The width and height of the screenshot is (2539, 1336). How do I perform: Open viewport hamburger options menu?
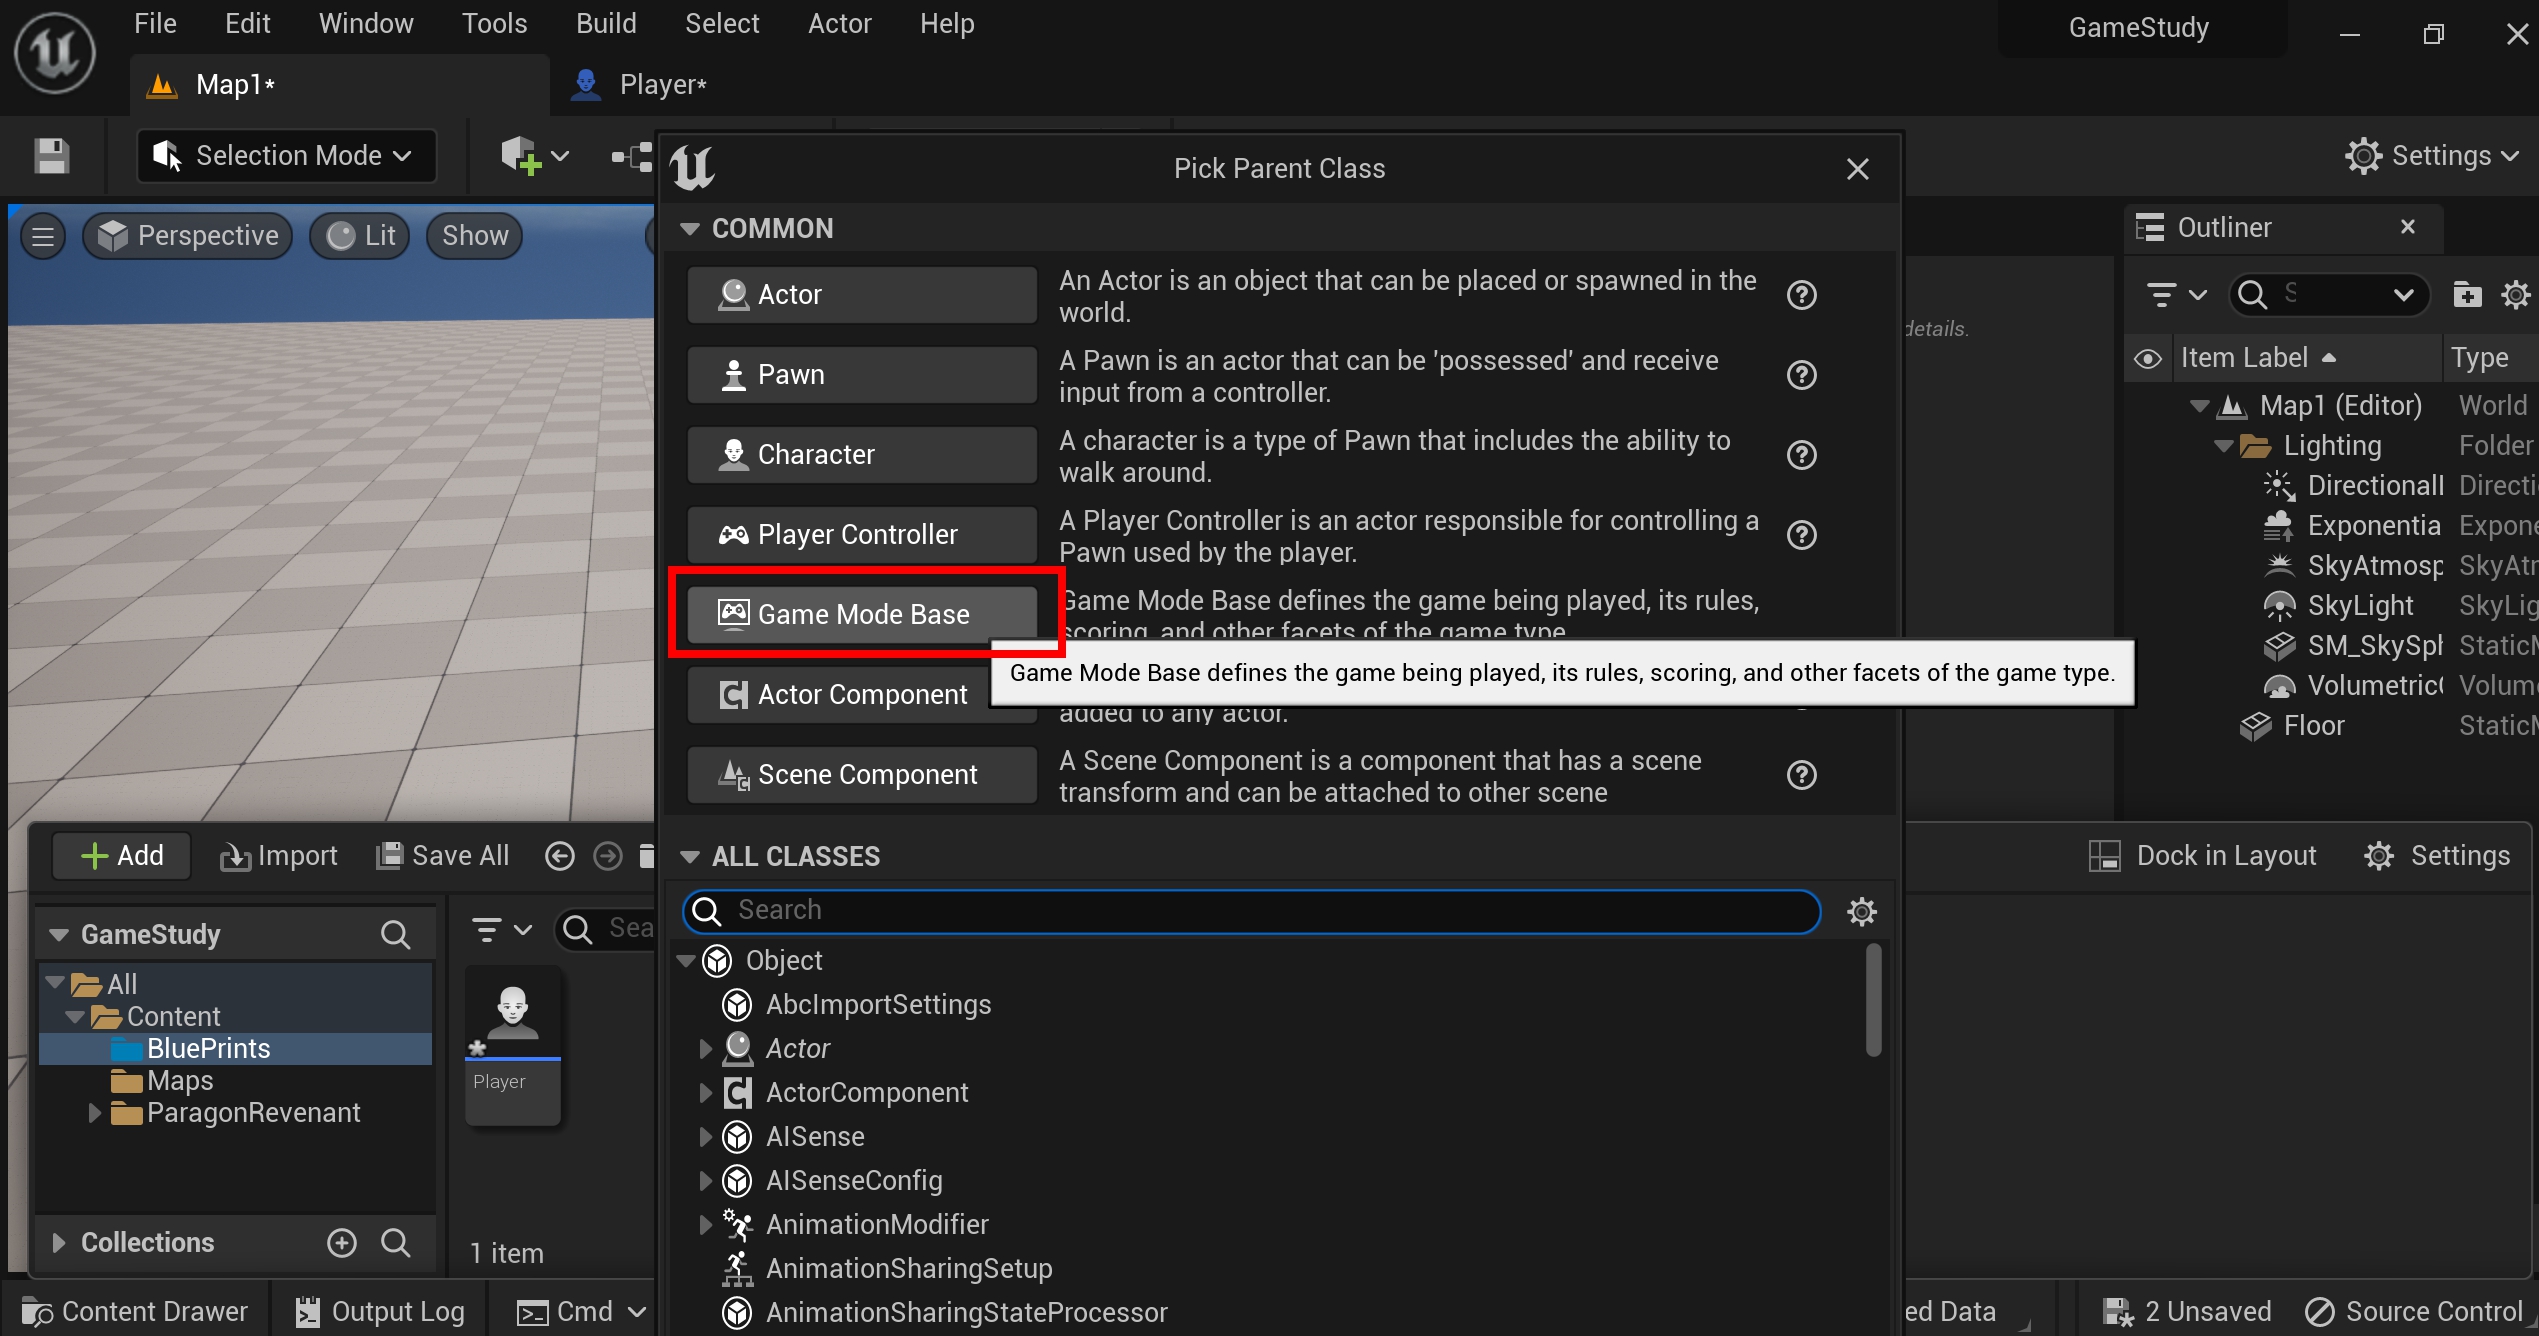(43, 236)
